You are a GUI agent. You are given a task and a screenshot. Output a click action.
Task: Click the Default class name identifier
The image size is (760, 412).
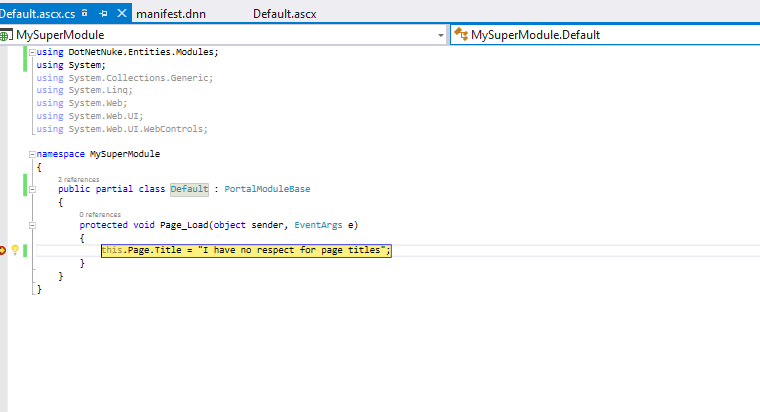tap(189, 189)
